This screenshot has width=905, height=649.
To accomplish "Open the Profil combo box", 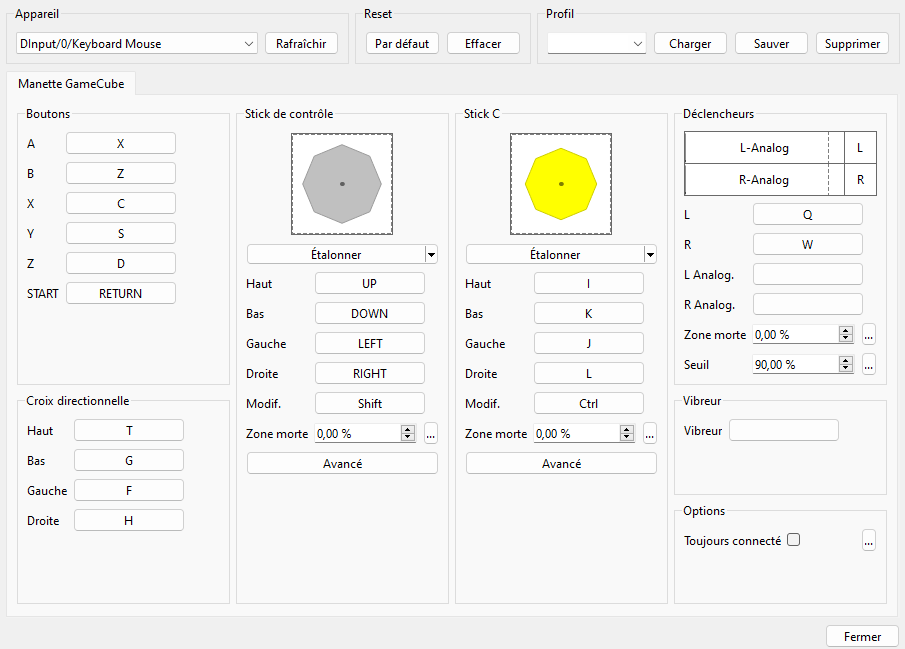I will (596, 44).
